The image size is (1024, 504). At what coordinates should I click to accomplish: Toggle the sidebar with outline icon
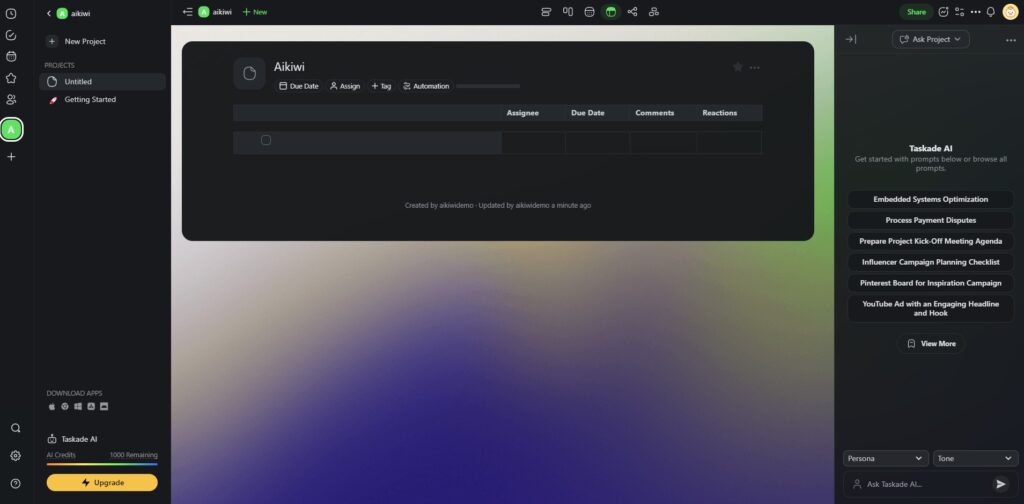tap(188, 12)
